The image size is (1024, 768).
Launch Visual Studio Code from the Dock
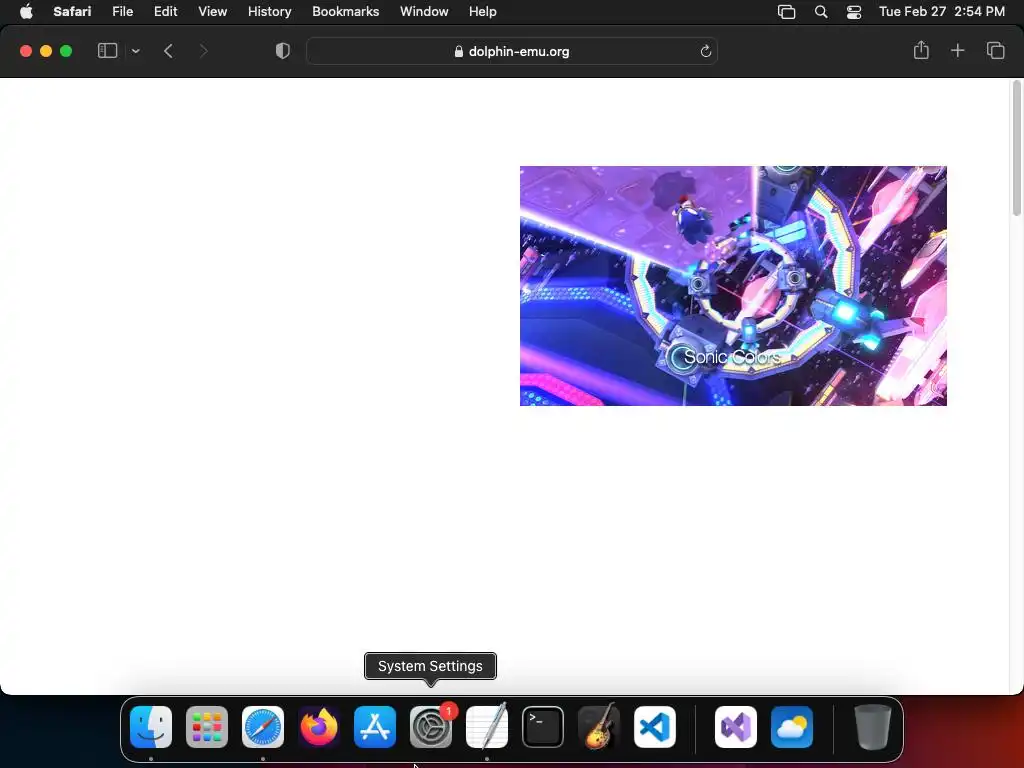click(655, 727)
